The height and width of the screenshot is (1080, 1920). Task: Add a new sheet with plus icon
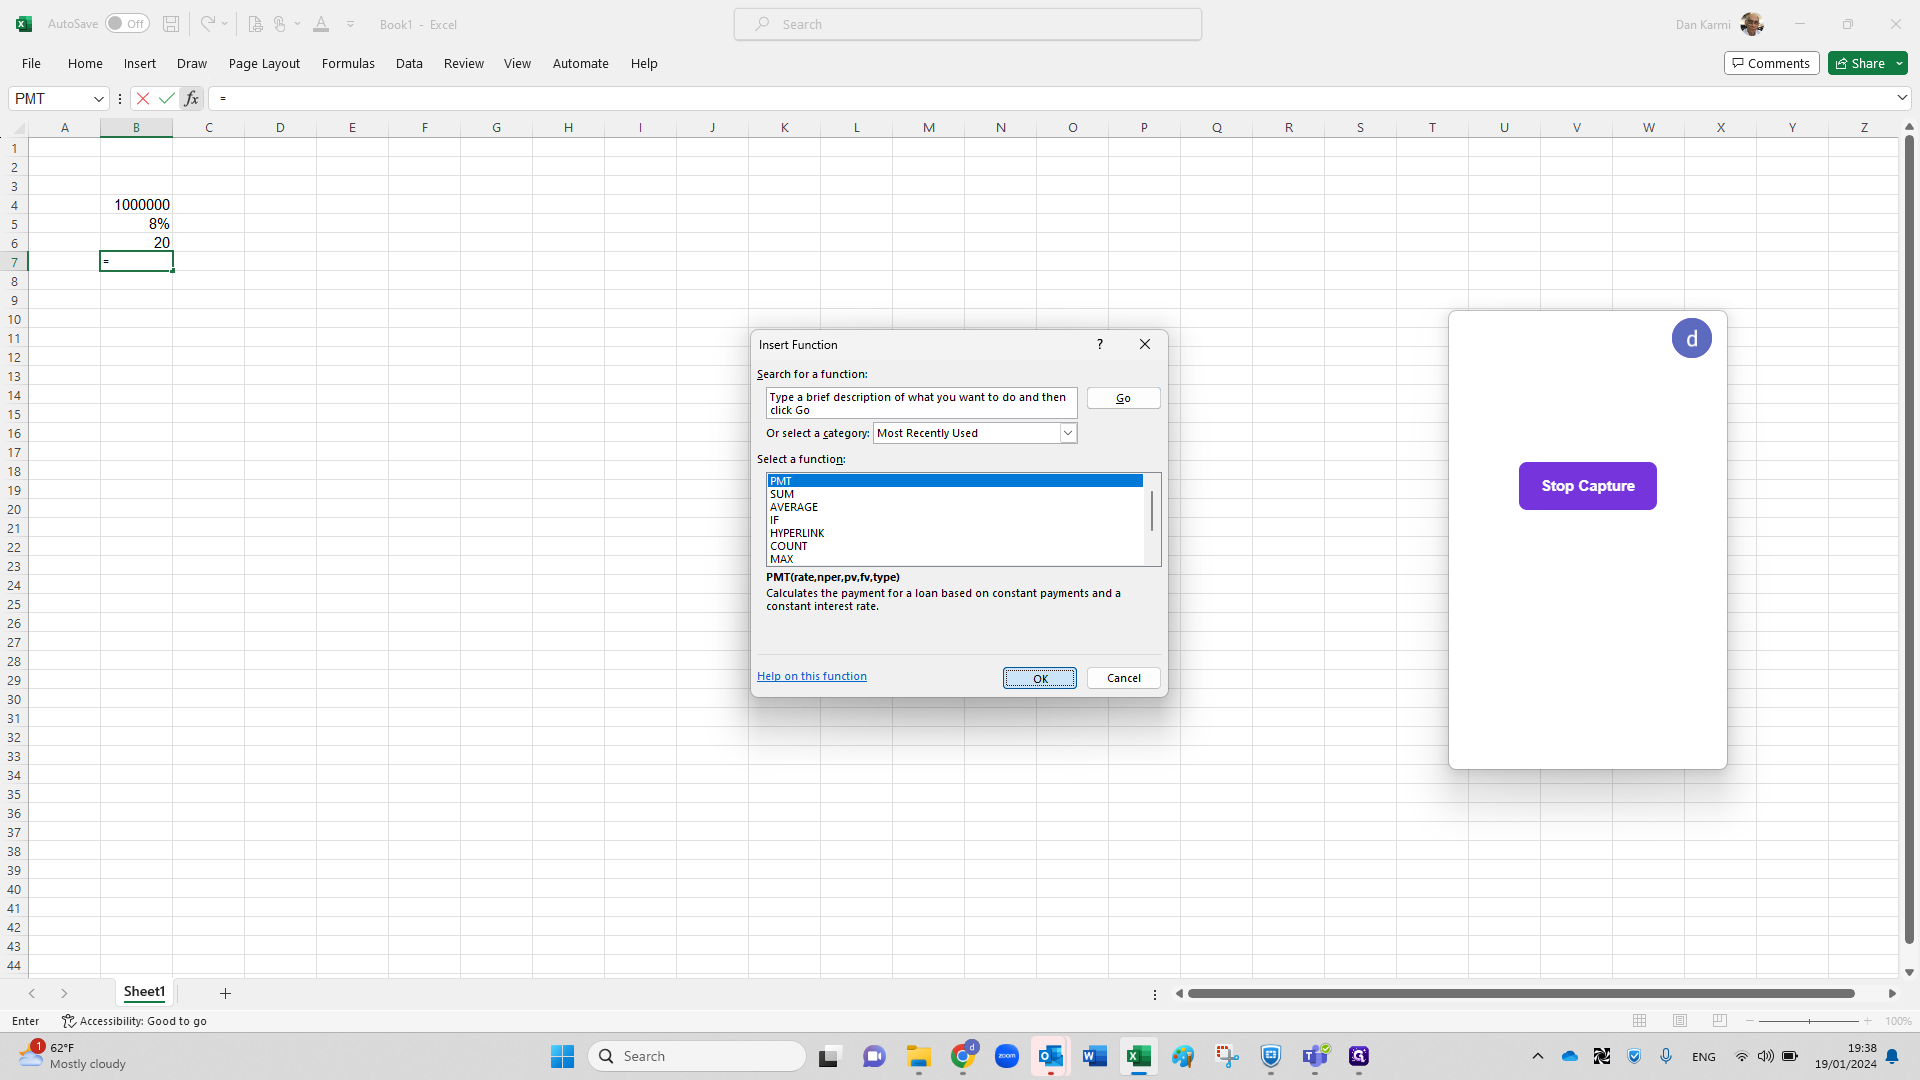click(x=225, y=993)
